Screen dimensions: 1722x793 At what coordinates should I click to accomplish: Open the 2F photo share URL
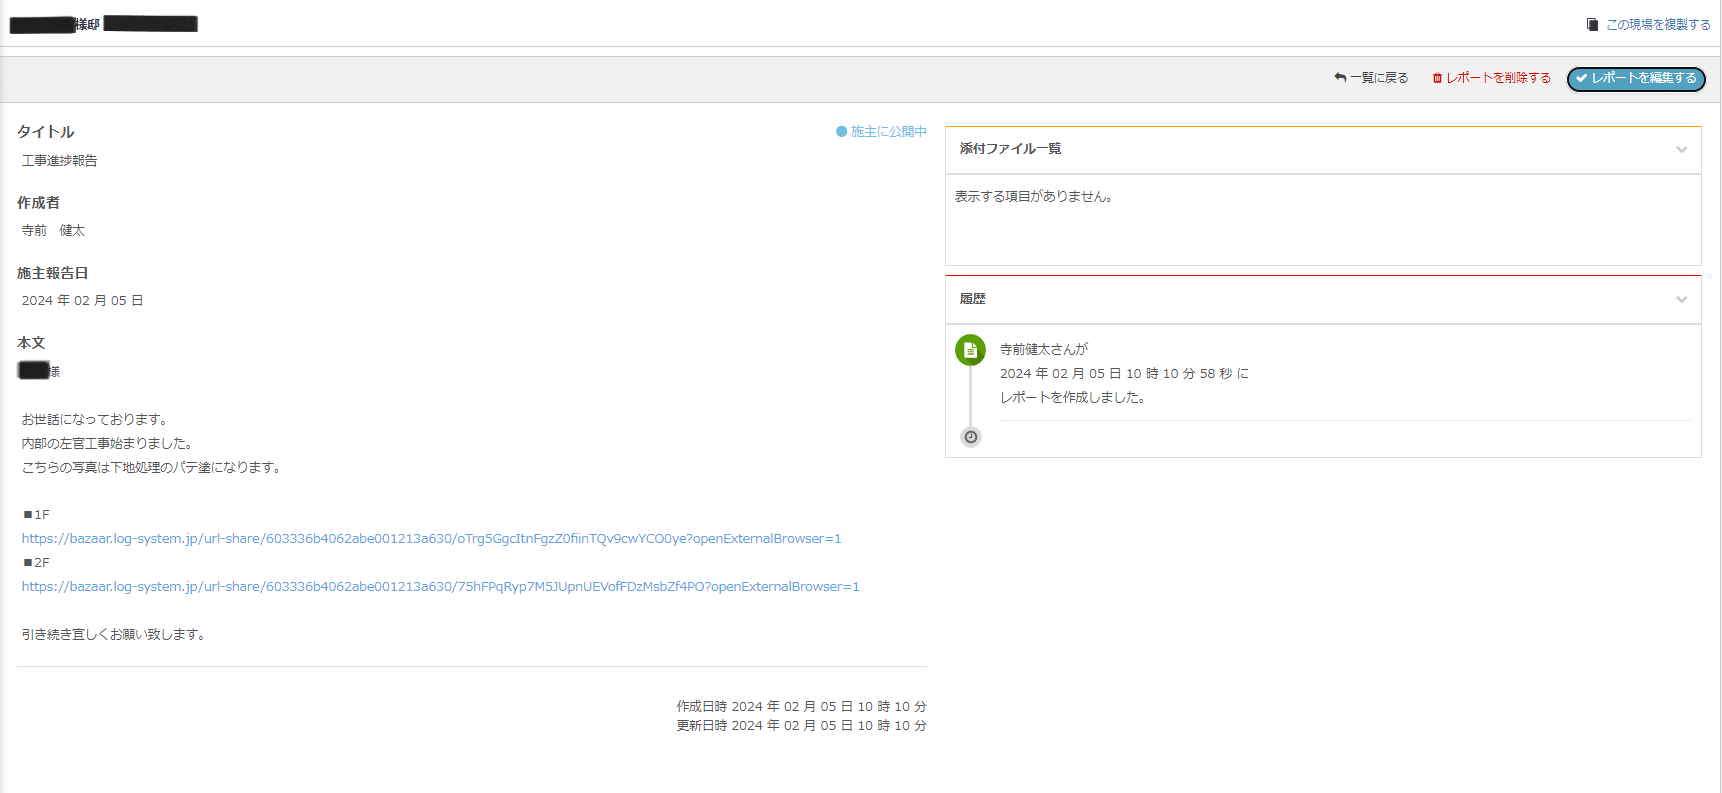440,587
